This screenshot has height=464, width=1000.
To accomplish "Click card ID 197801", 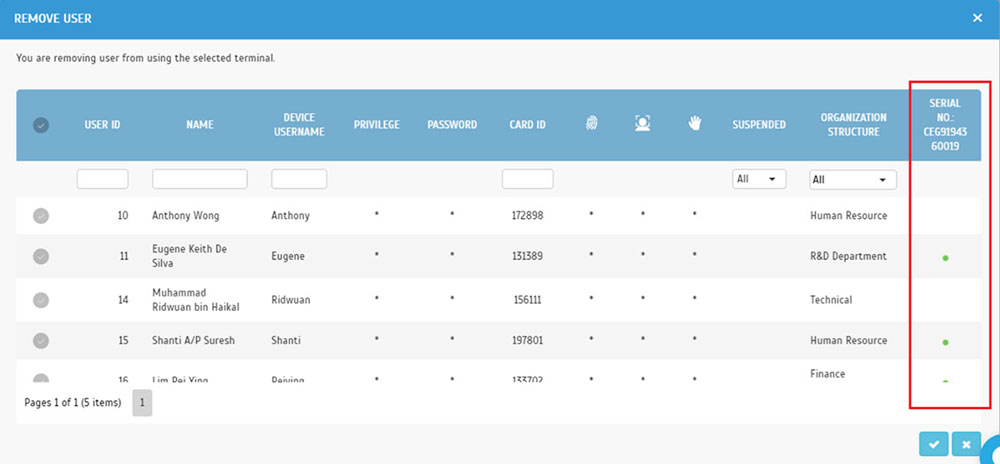I will coord(527,340).
